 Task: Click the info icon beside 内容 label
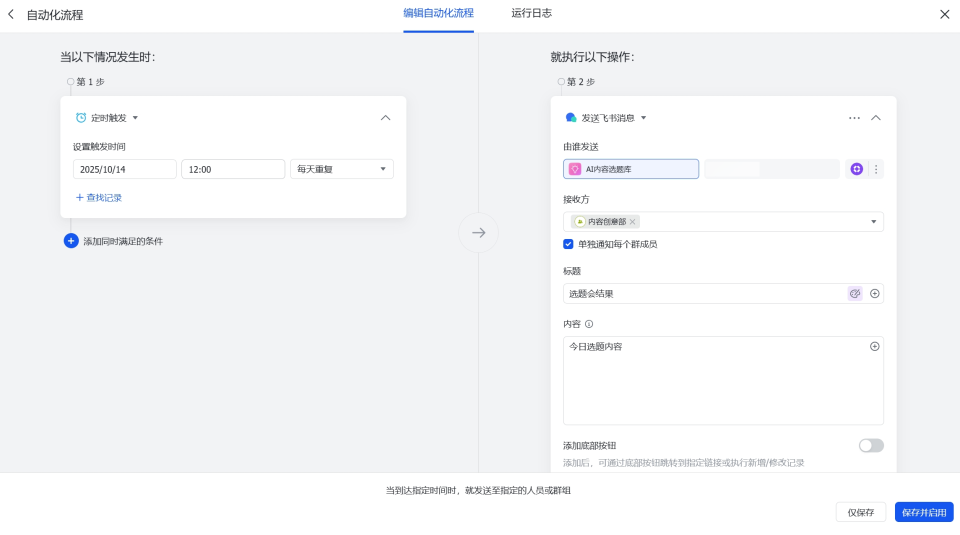[589, 324]
